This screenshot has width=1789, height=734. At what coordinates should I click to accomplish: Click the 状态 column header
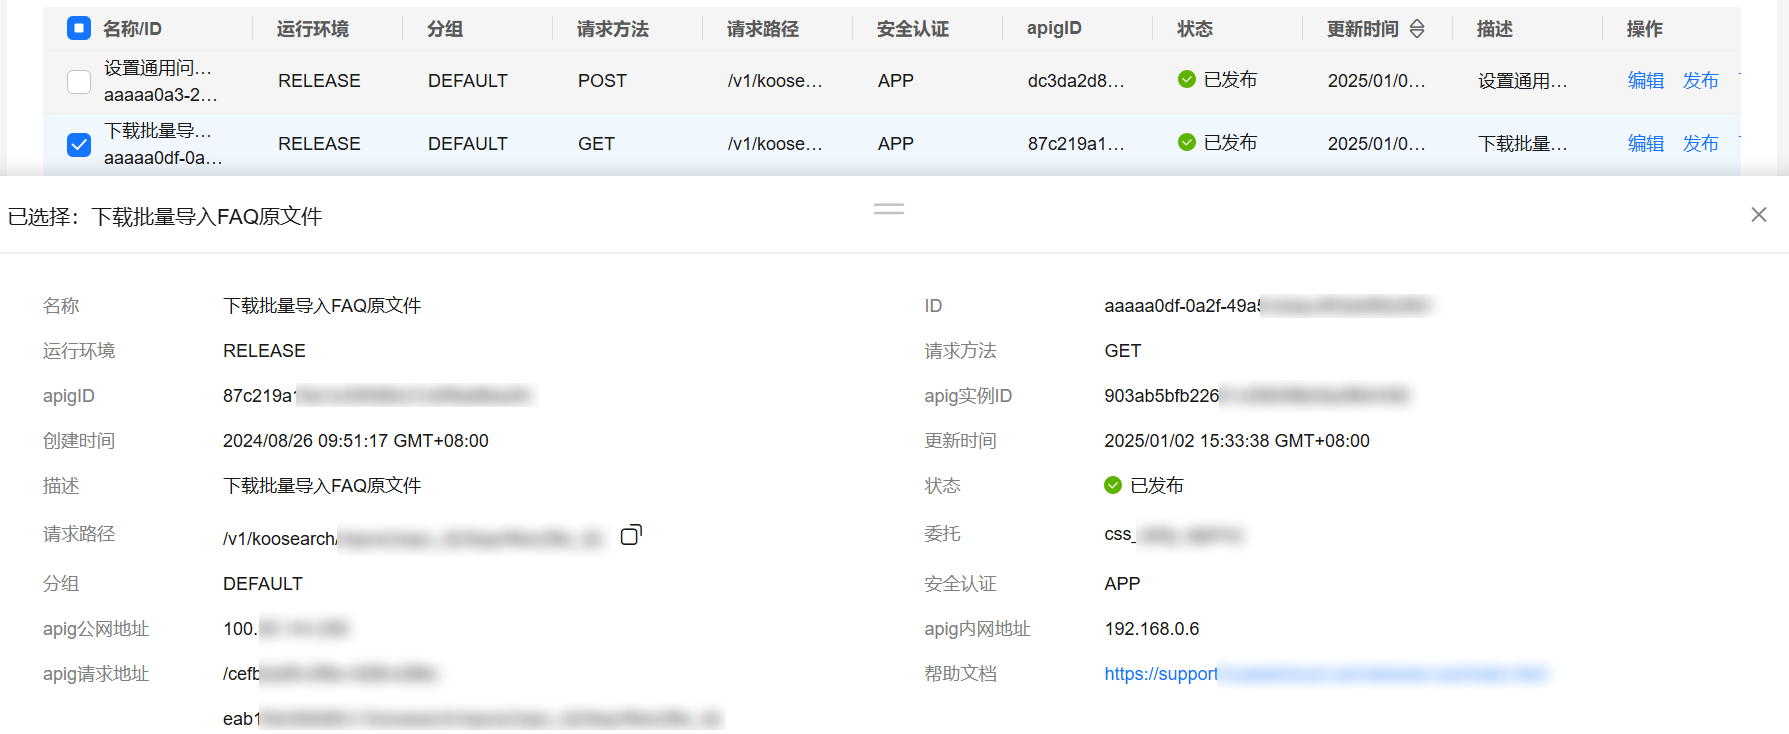(x=1195, y=29)
